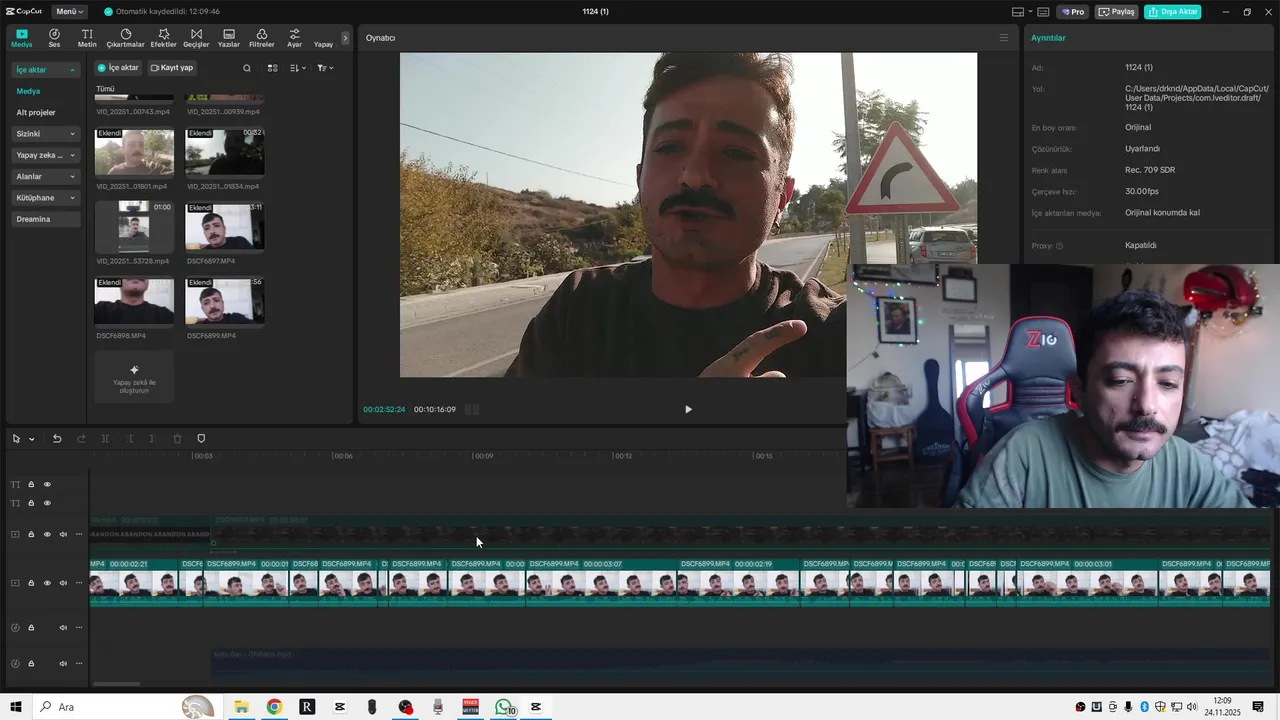Lock the DSCF6899.MP4 main video track
This screenshot has height=720, width=1280.
pyautogui.click(x=31, y=583)
